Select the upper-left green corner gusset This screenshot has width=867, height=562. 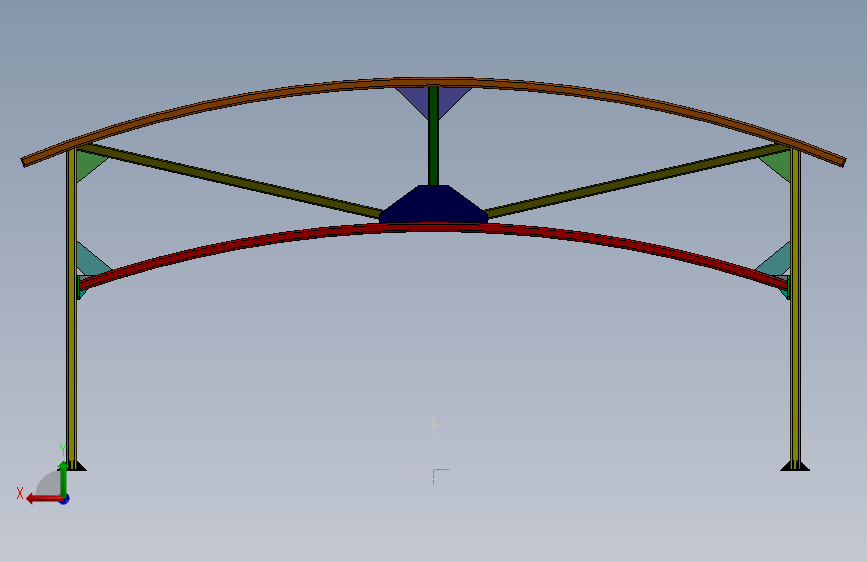pyautogui.click(x=88, y=163)
